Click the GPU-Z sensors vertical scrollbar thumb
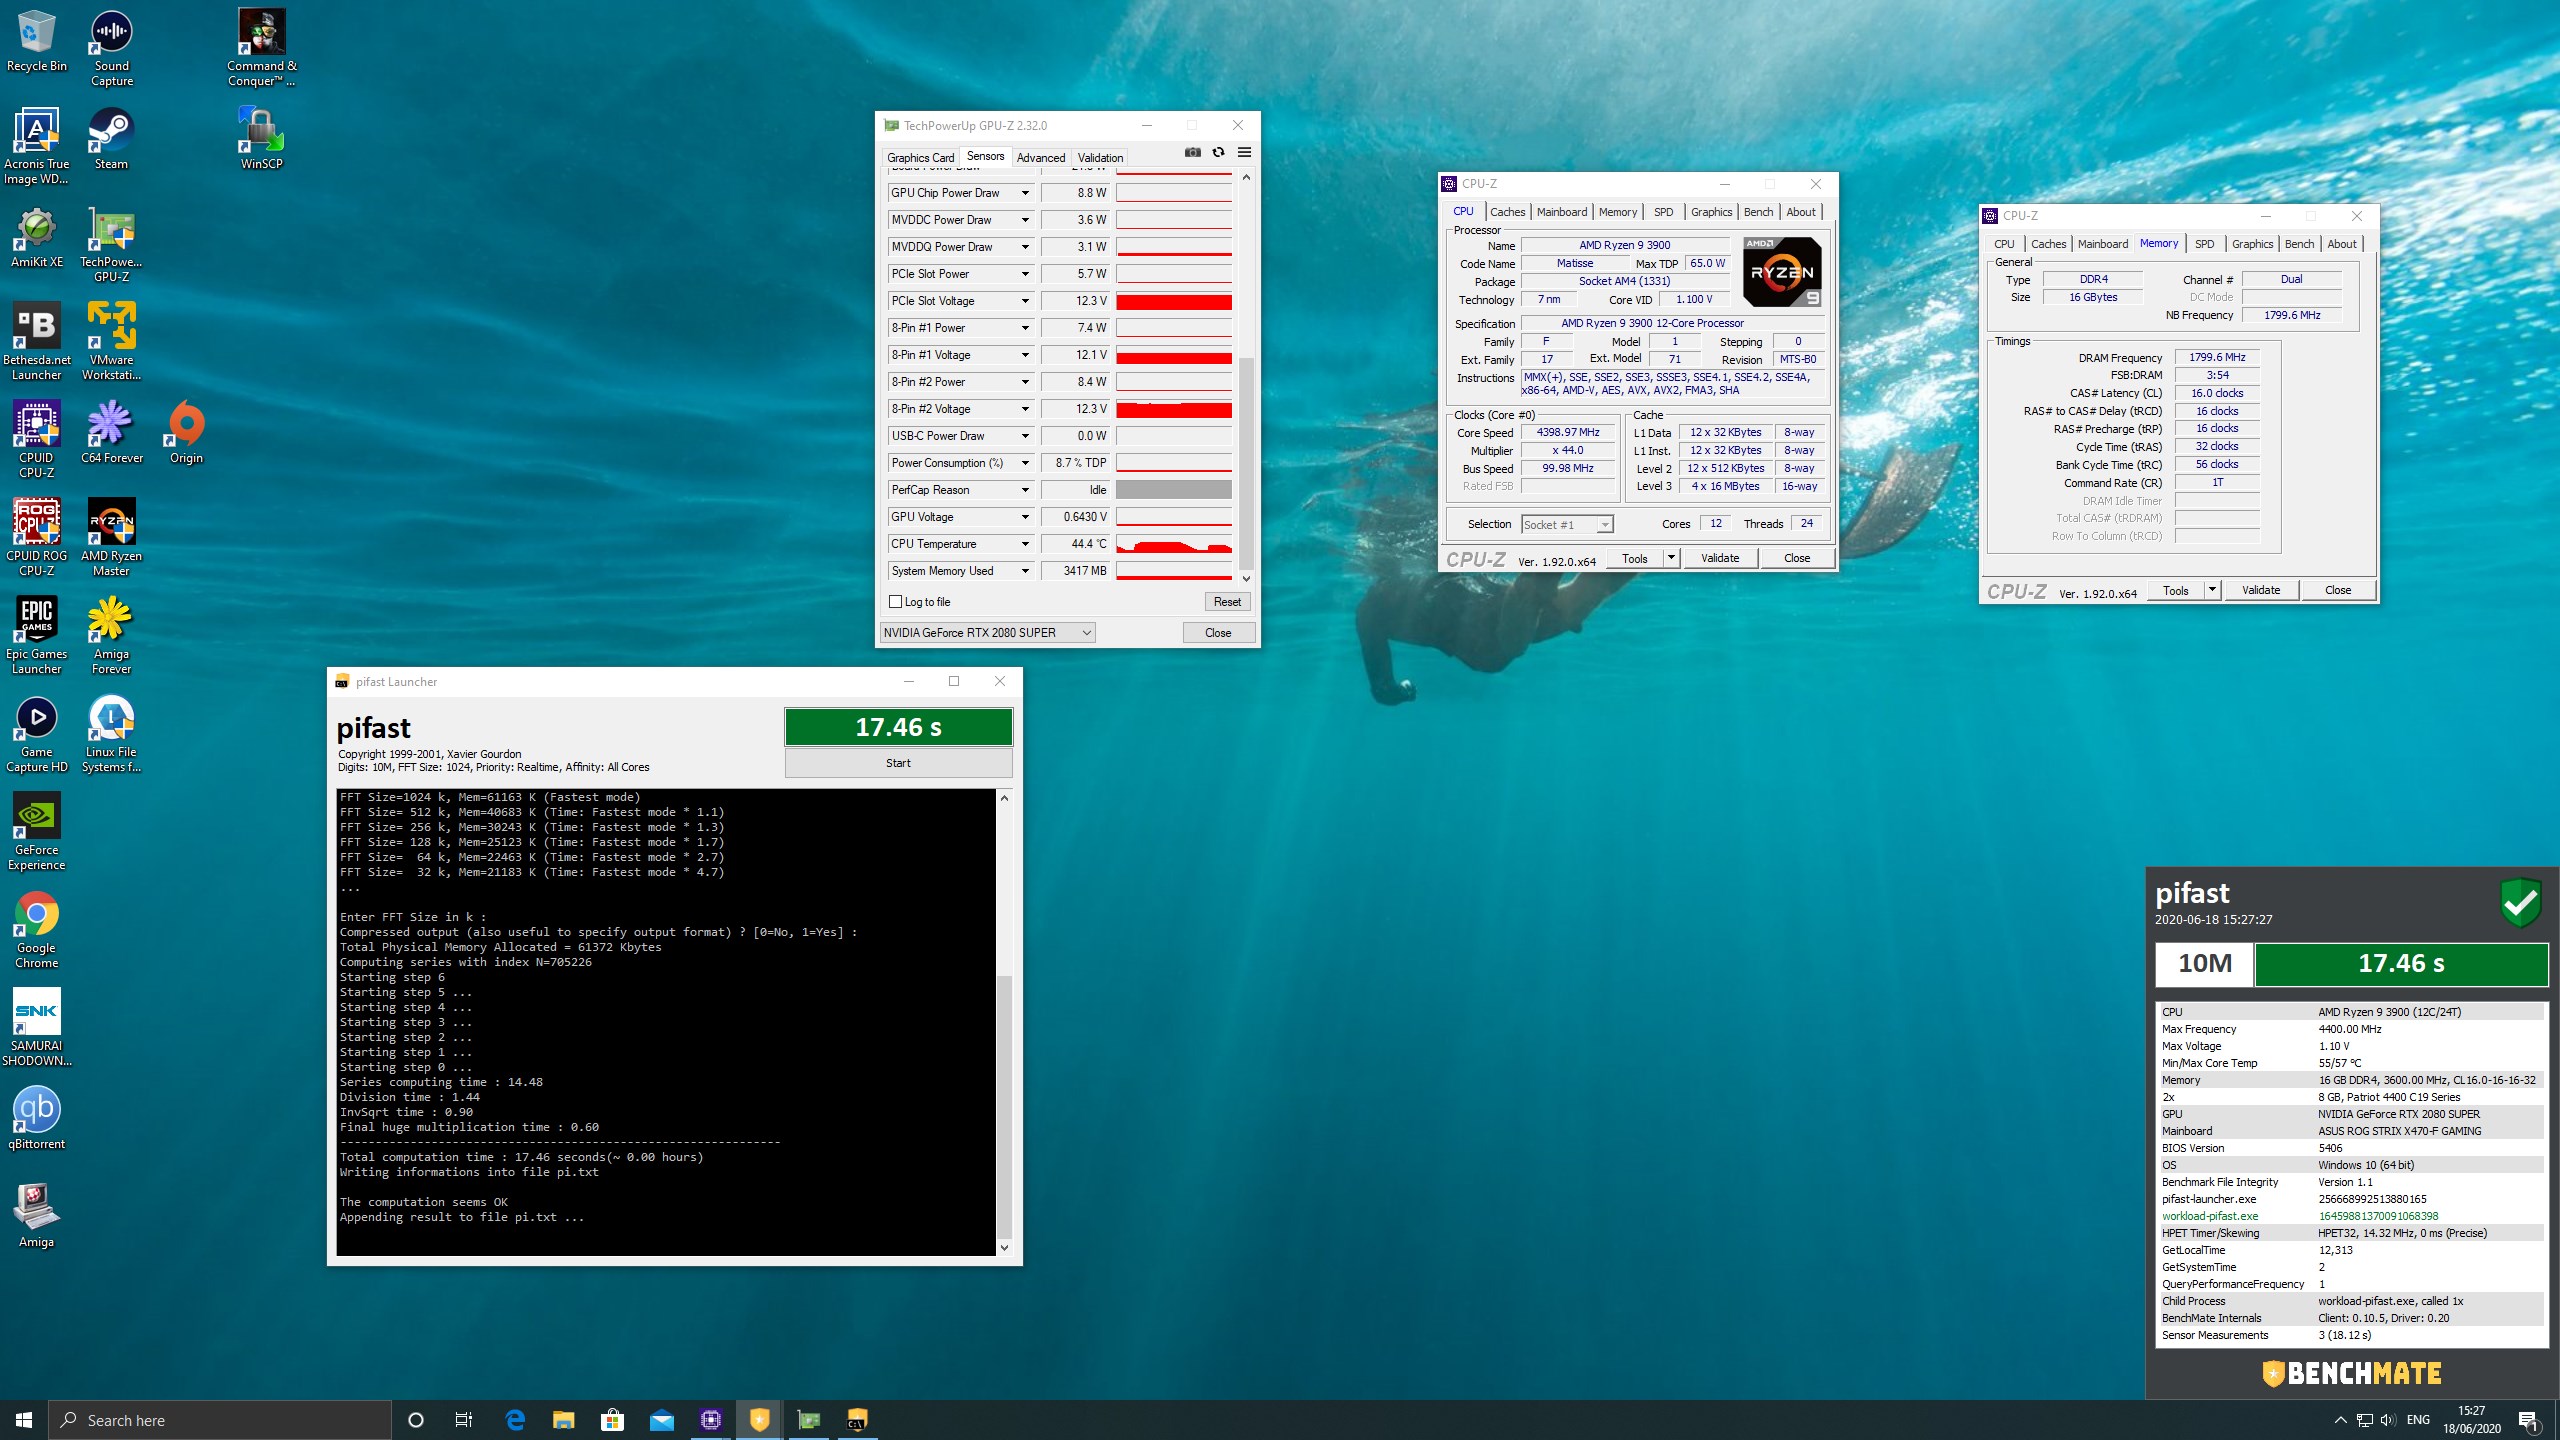This screenshot has height=1440, width=2560. pos(1246,462)
